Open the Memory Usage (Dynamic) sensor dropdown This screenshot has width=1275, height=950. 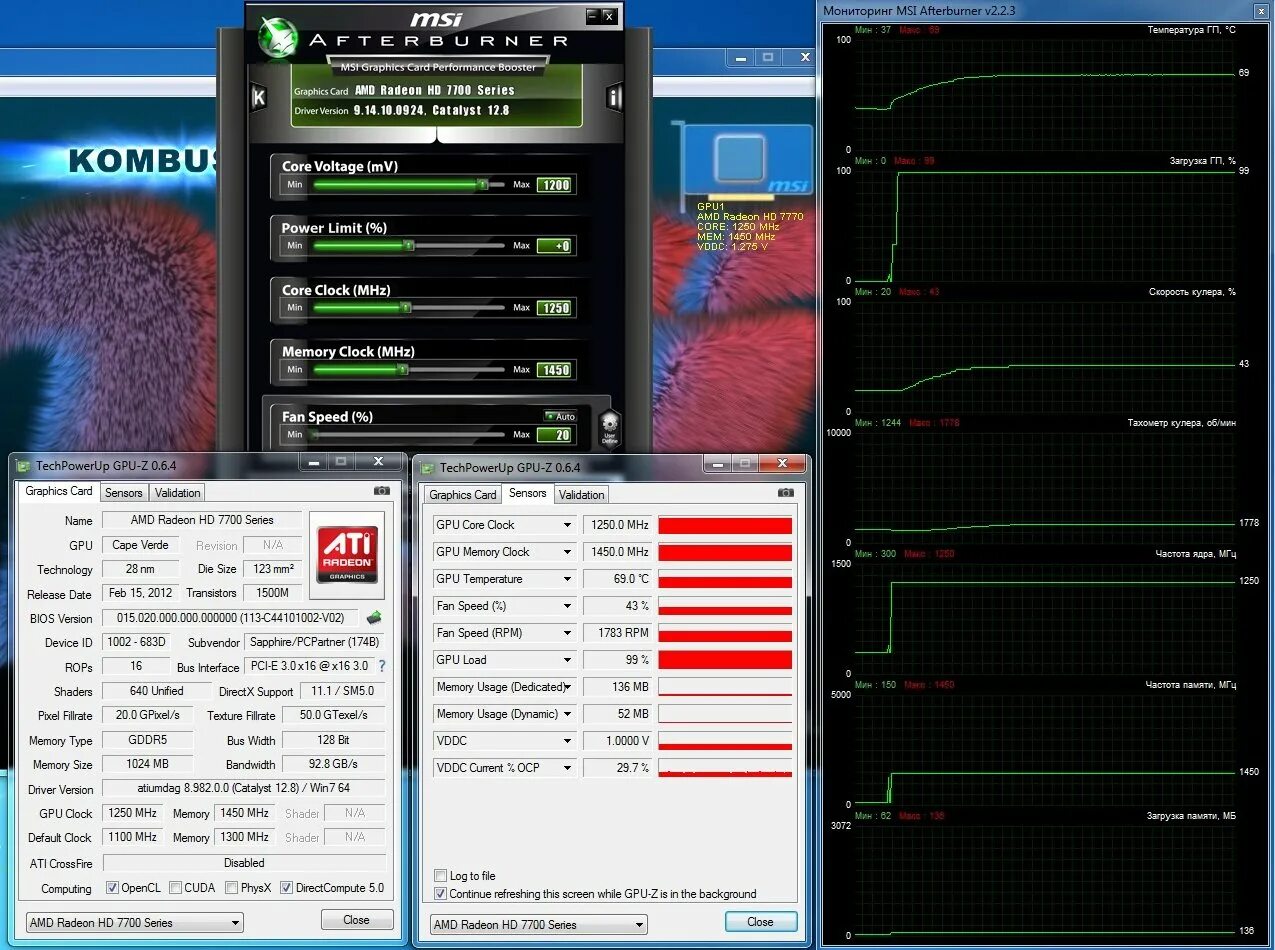(567, 714)
